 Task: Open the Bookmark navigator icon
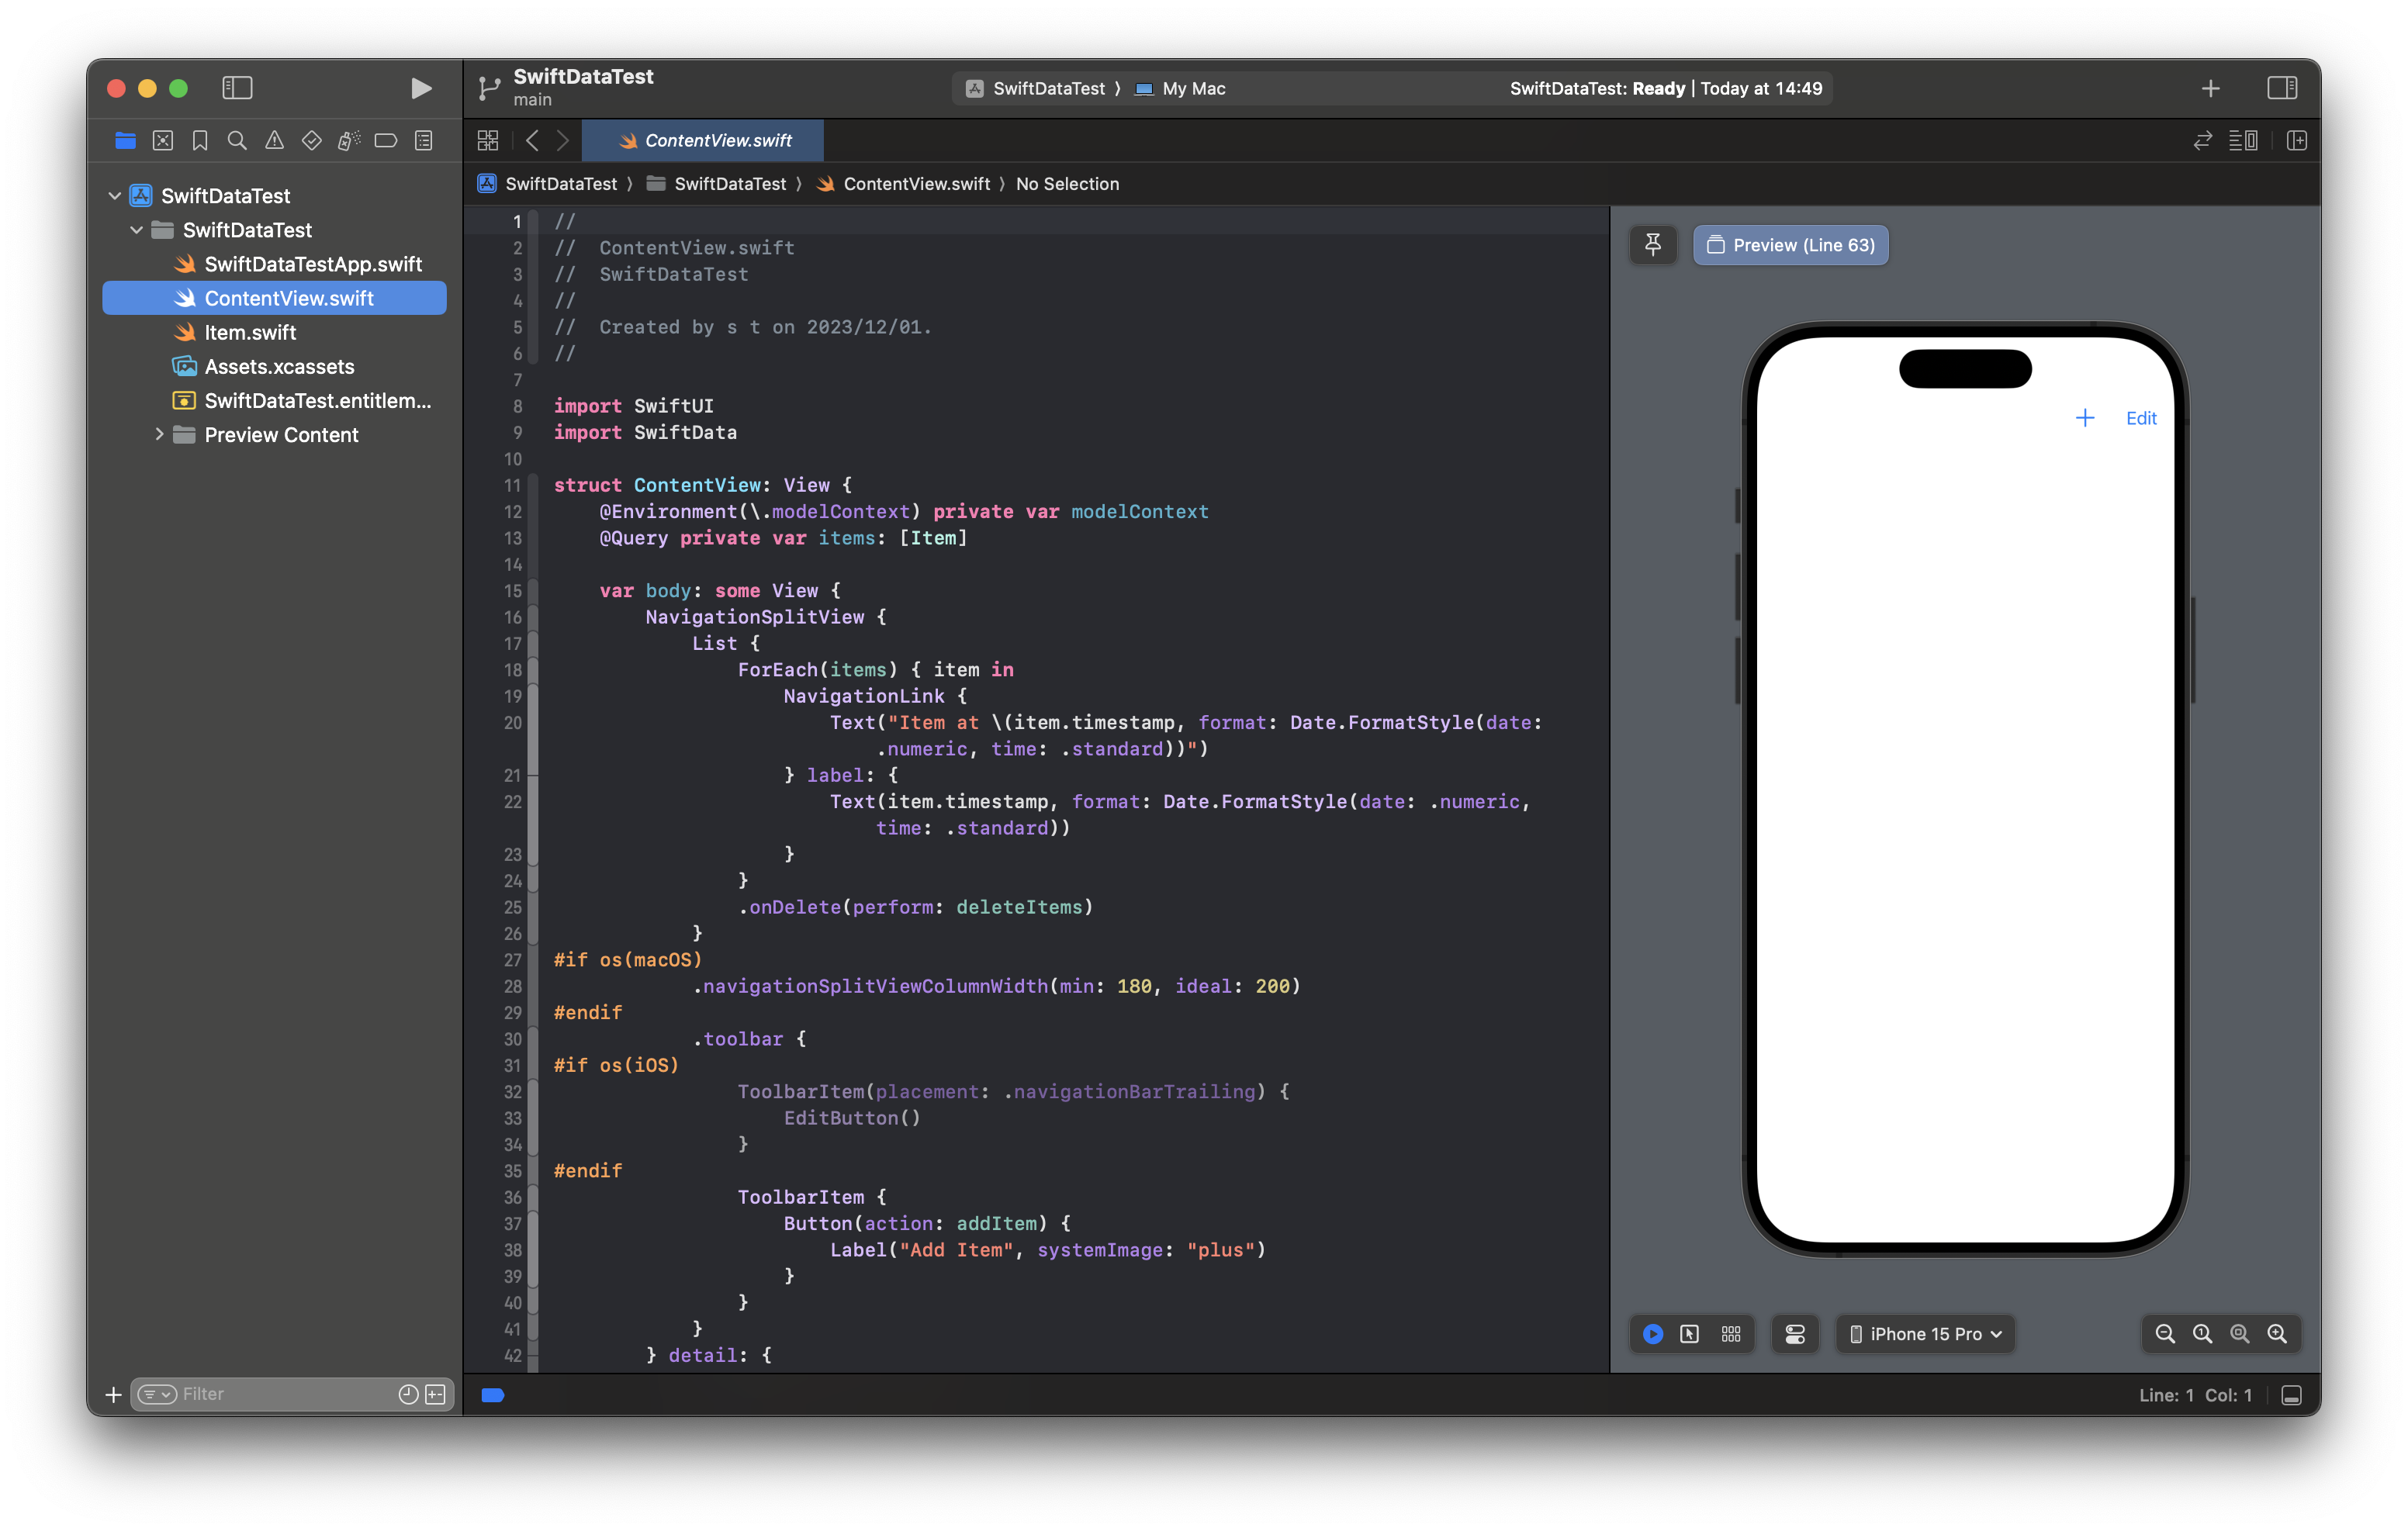[200, 141]
